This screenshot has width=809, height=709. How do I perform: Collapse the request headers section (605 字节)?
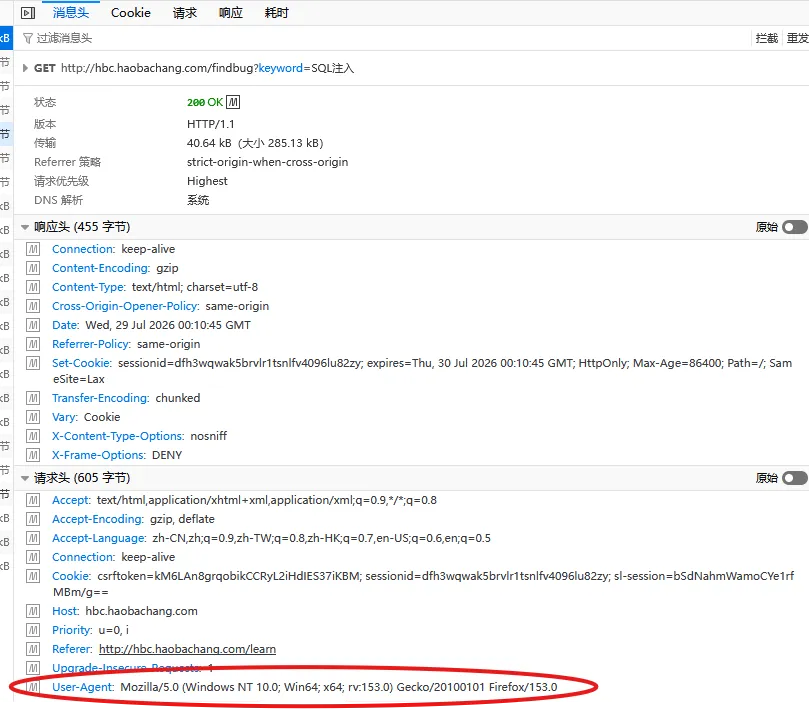click(25, 478)
